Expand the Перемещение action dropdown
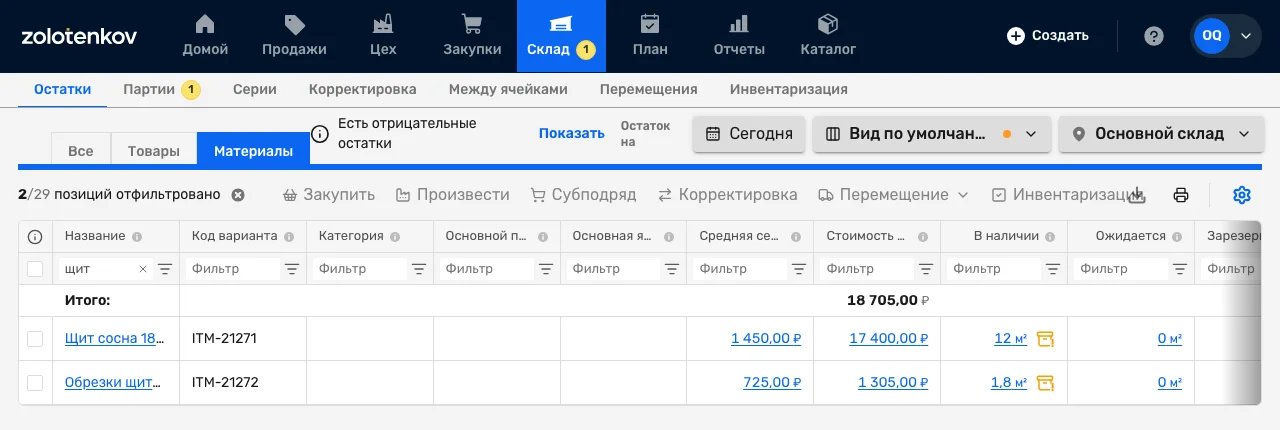Screen dimensions: 1280x430 pyautogui.click(x=893, y=195)
